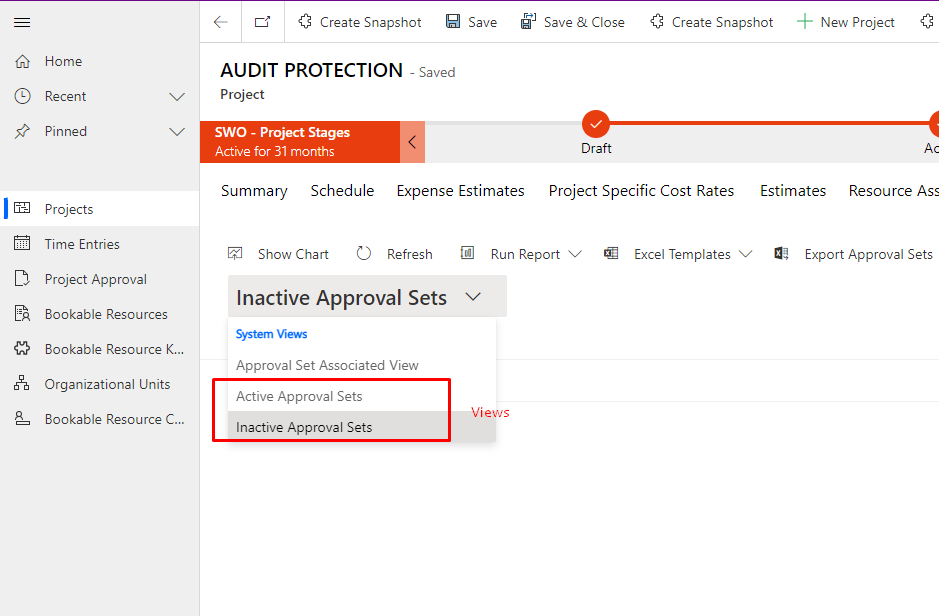Image resolution: width=939 pixels, height=616 pixels.
Task: Select Active Approval Sets view
Action: [x=299, y=396]
